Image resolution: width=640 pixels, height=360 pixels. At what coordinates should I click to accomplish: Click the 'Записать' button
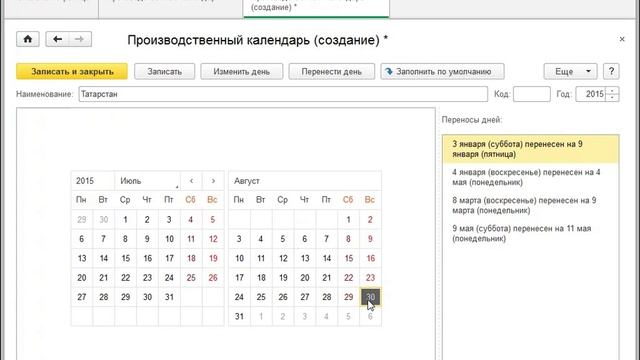[x=164, y=71]
